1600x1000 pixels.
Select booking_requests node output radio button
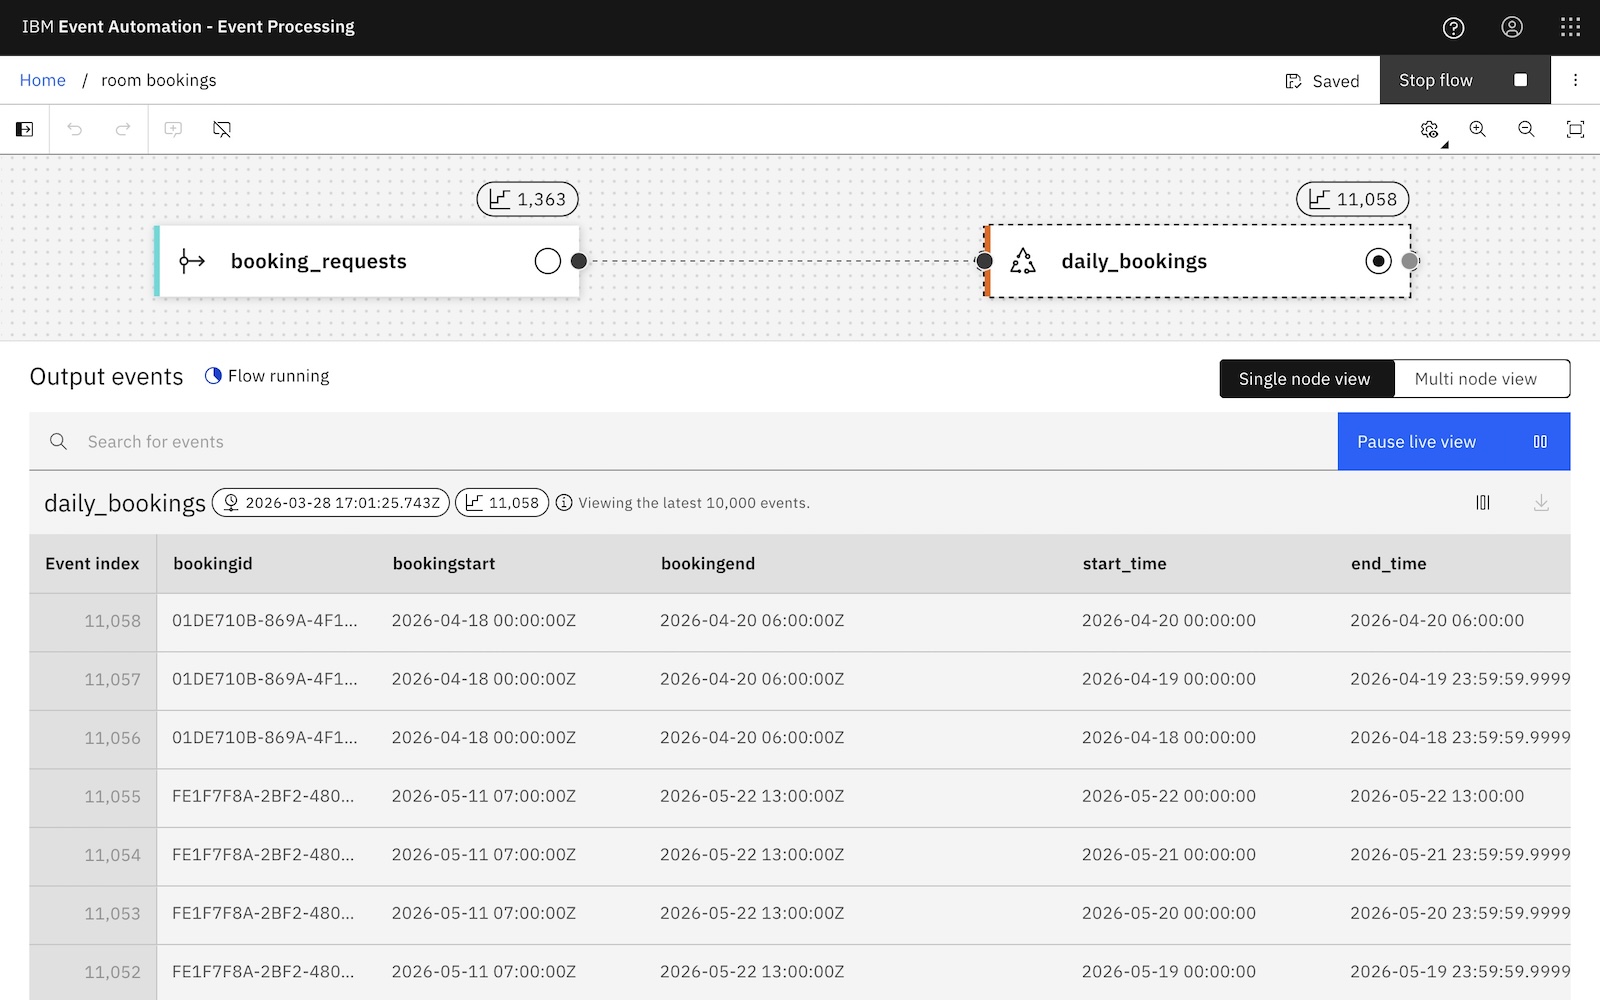coord(548,261)
